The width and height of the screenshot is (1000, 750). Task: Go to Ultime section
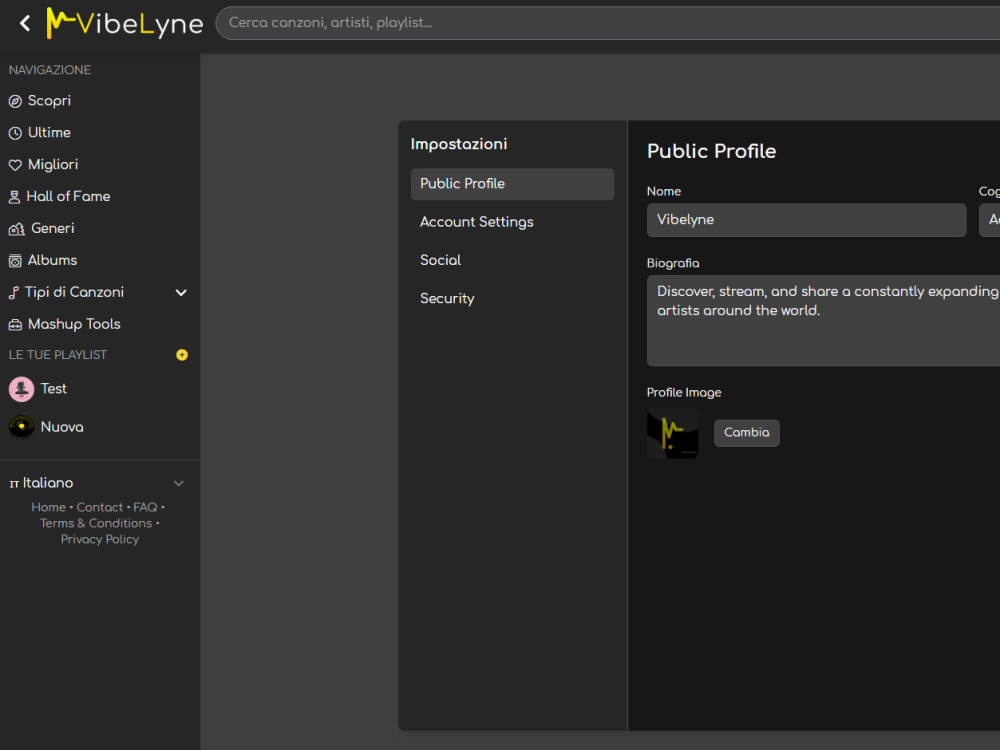(49, 133)
